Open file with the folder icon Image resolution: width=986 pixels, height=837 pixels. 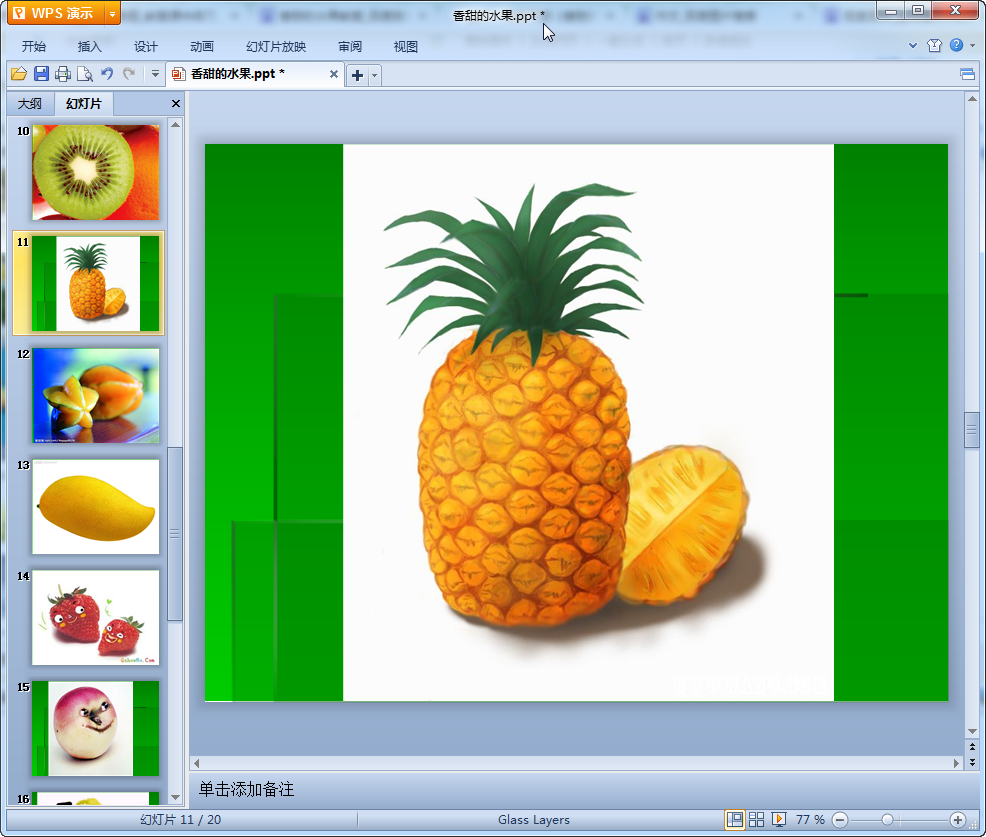pos(19,74)
